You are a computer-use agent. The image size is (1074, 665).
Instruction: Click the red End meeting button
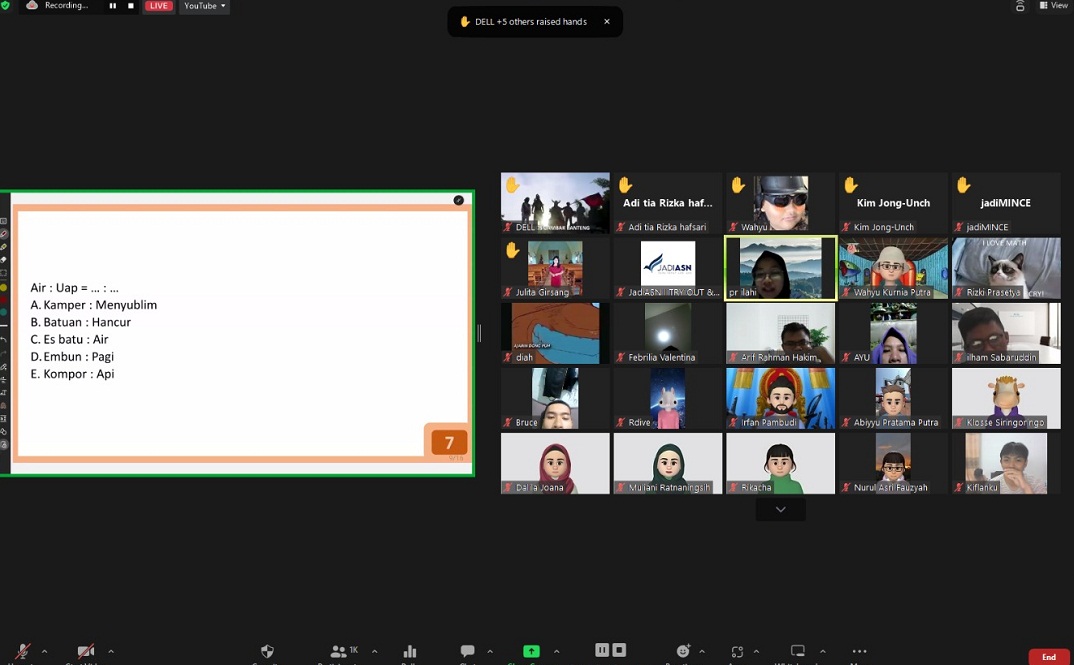click(x=1049, y=657)
